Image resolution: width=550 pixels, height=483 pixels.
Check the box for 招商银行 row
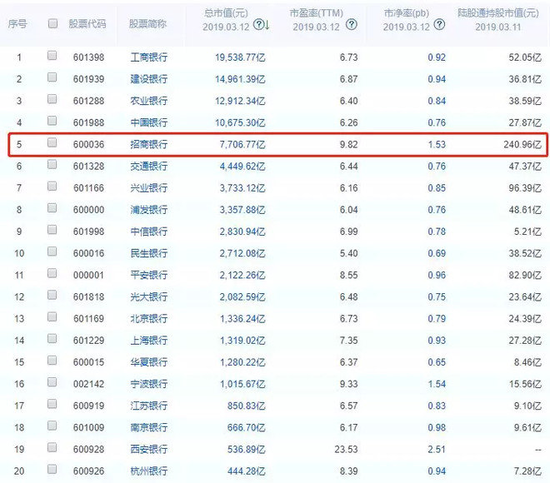click(x=52, y=142)
